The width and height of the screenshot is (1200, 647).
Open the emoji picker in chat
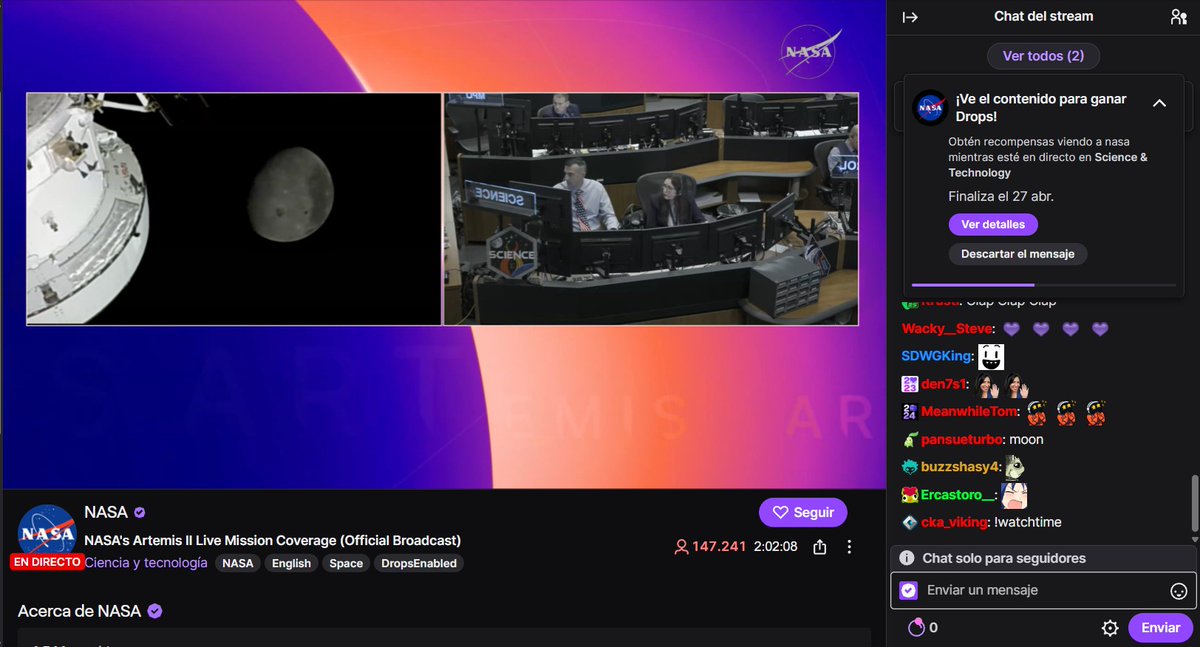point(1179,591)
